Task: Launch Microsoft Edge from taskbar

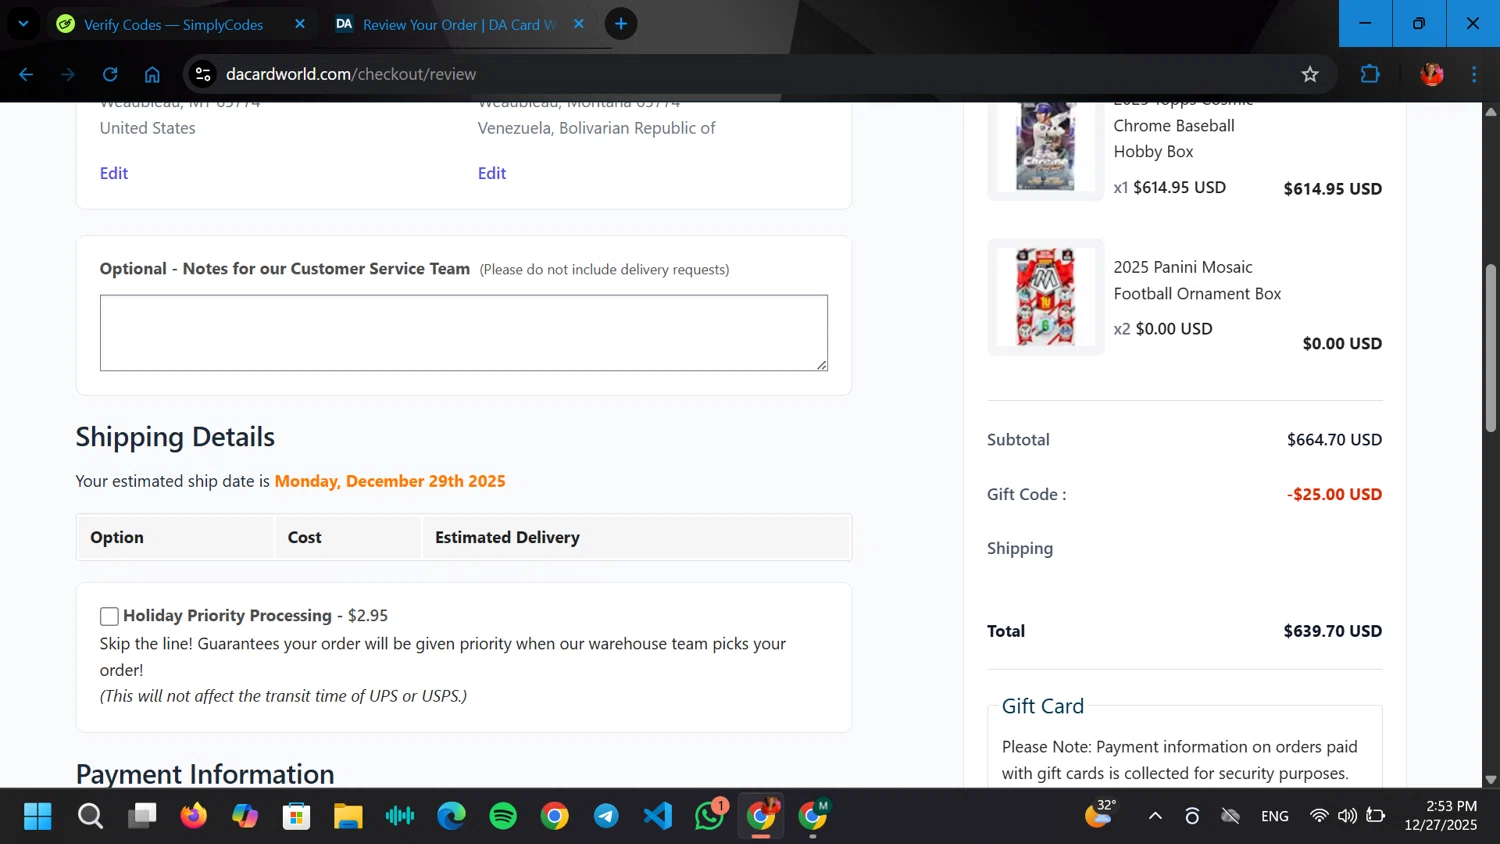Action: click(x=452, y=816)
